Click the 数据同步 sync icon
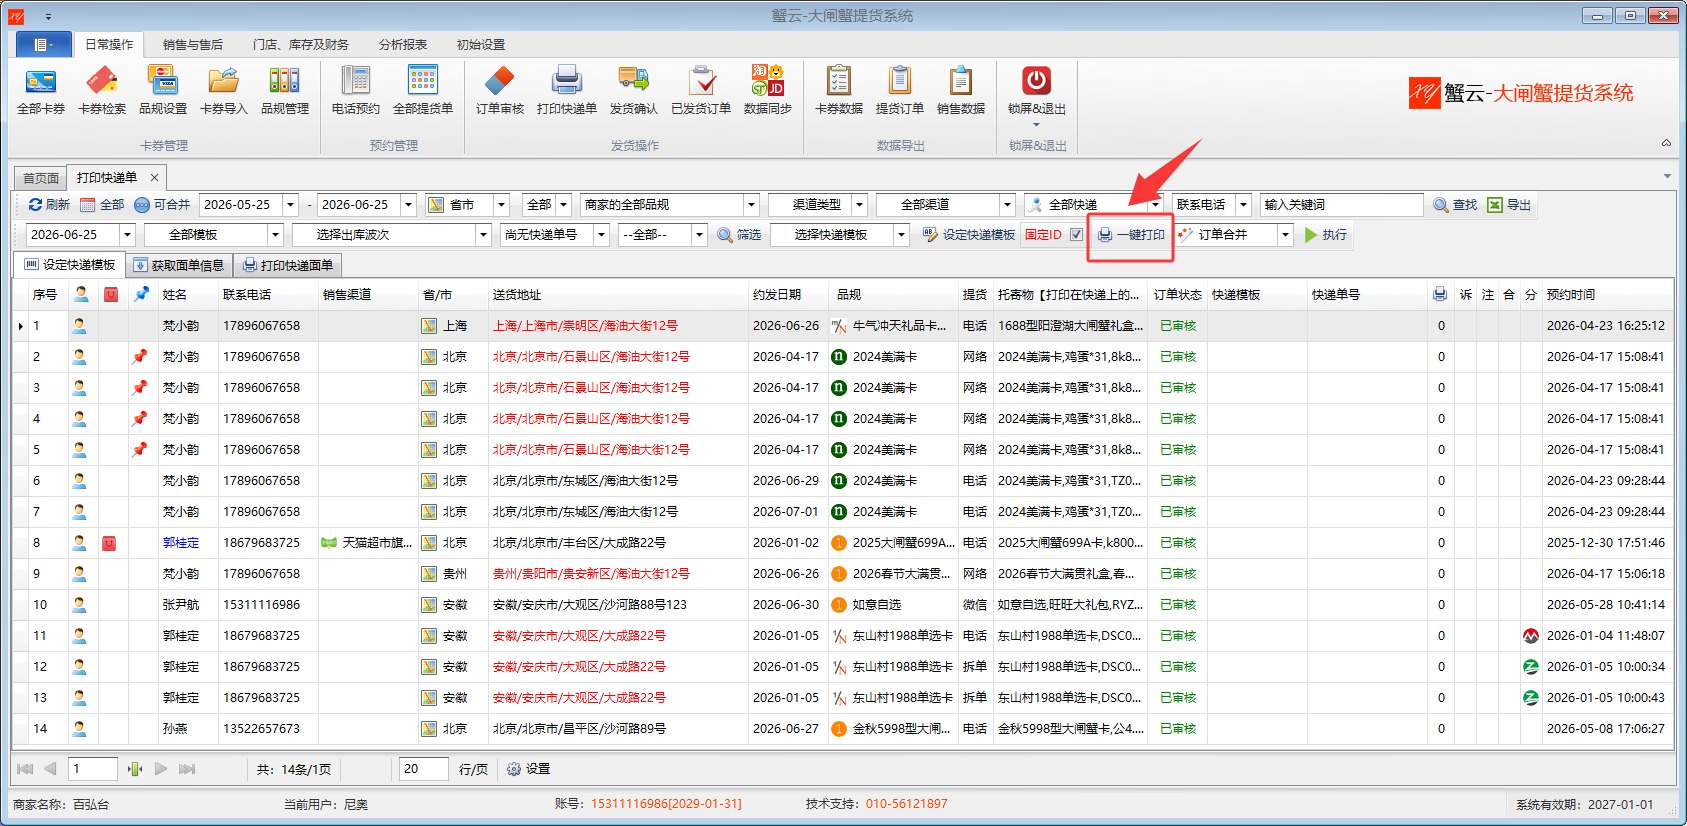Image resolution: width=1687 pixels, height=826 pixels. tap(768, 90)
